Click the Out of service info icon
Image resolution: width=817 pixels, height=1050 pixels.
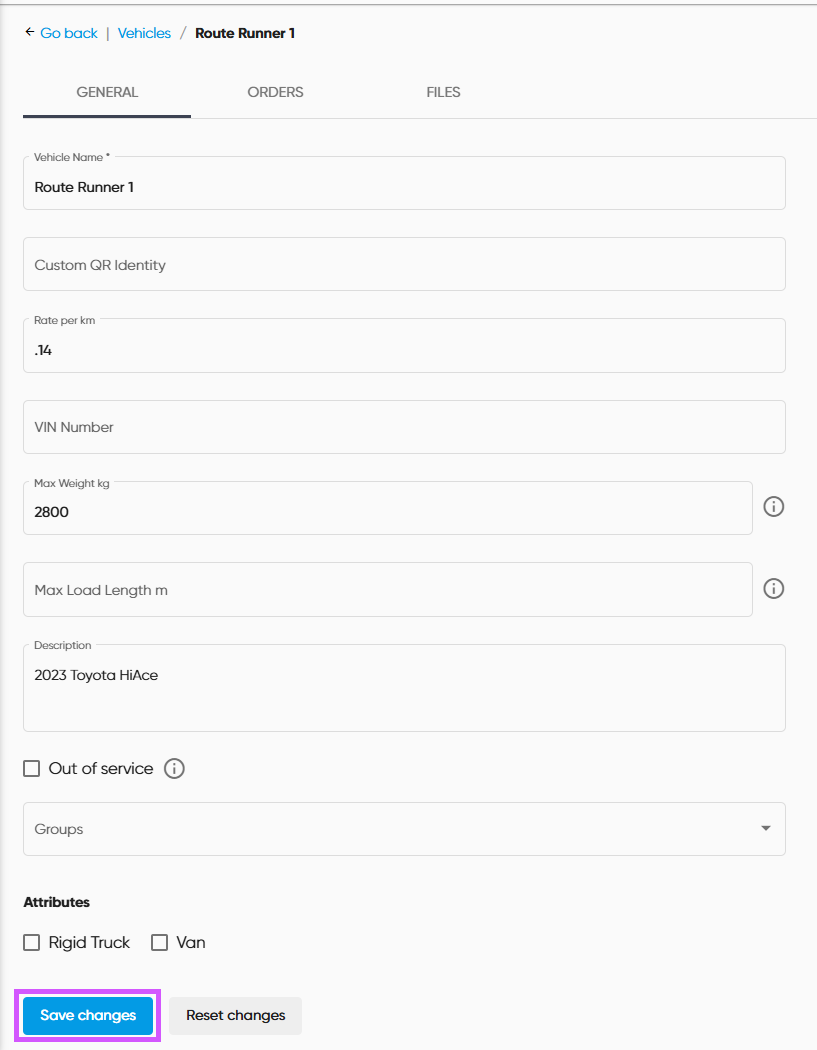click(x=174, y=769)
